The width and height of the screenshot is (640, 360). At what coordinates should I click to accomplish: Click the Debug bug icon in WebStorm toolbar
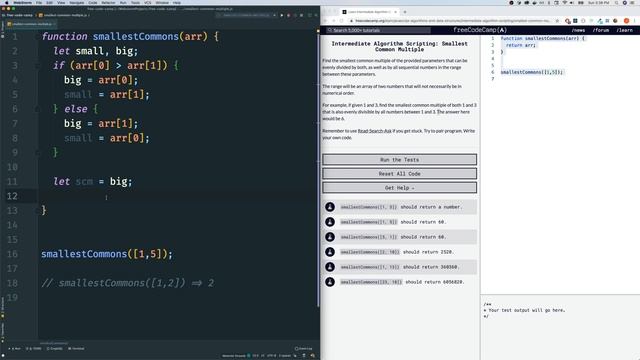coord(289,15)
